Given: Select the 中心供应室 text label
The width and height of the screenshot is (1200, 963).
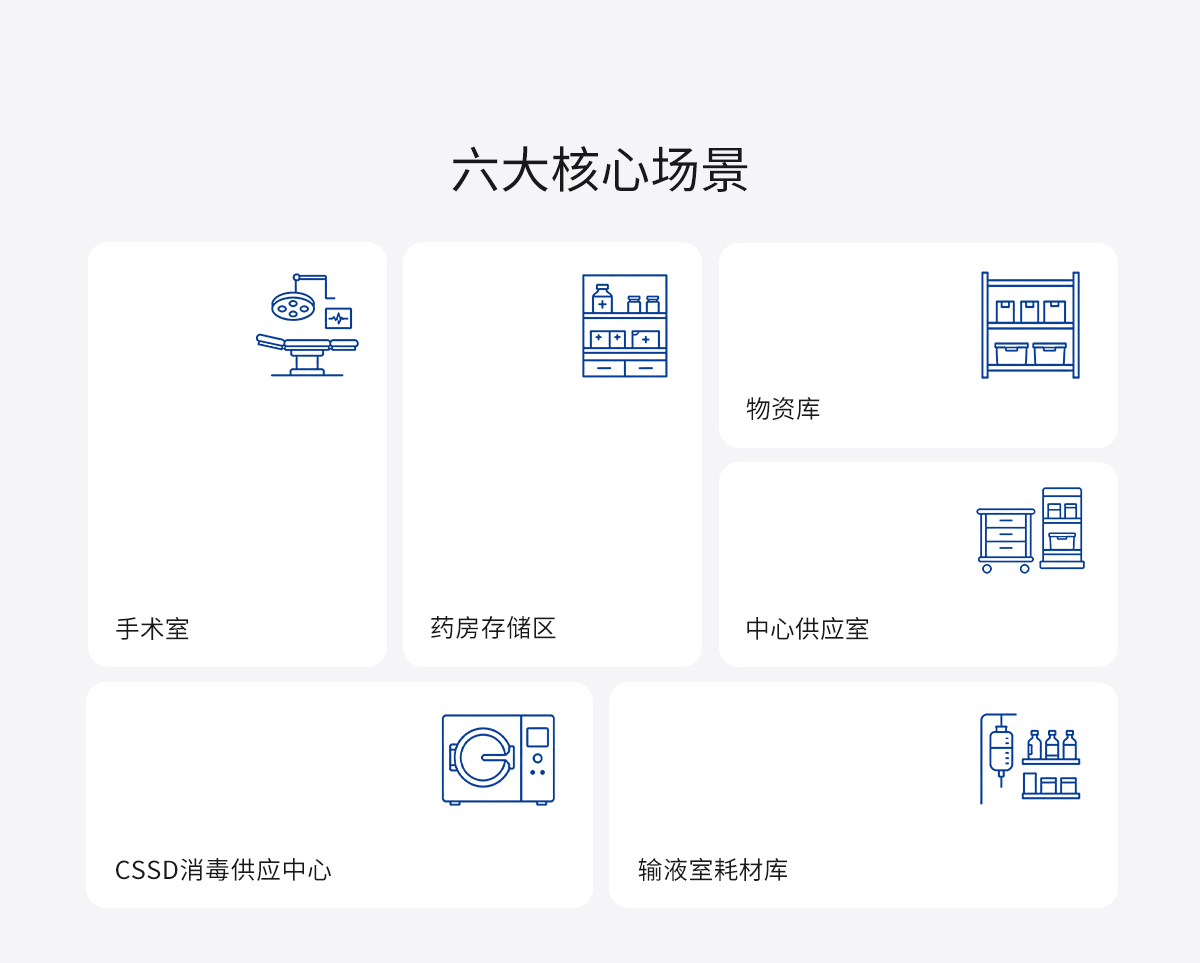Looking at the screenshot, I should tap(807, 629).
